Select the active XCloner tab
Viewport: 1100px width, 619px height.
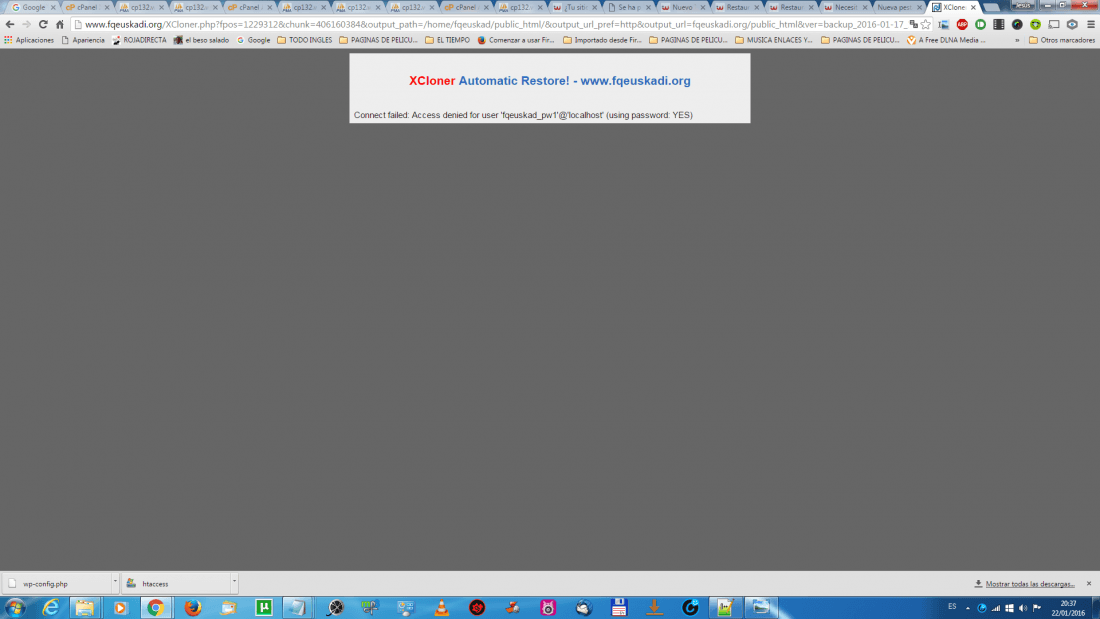[x=952, y=7]
